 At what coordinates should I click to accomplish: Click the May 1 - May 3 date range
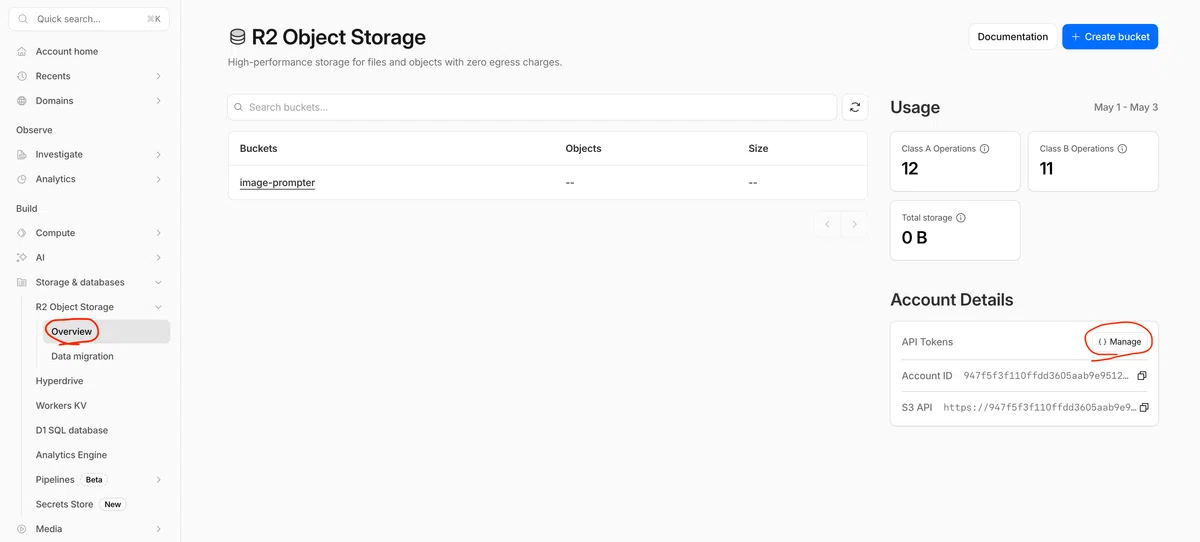1126,107
